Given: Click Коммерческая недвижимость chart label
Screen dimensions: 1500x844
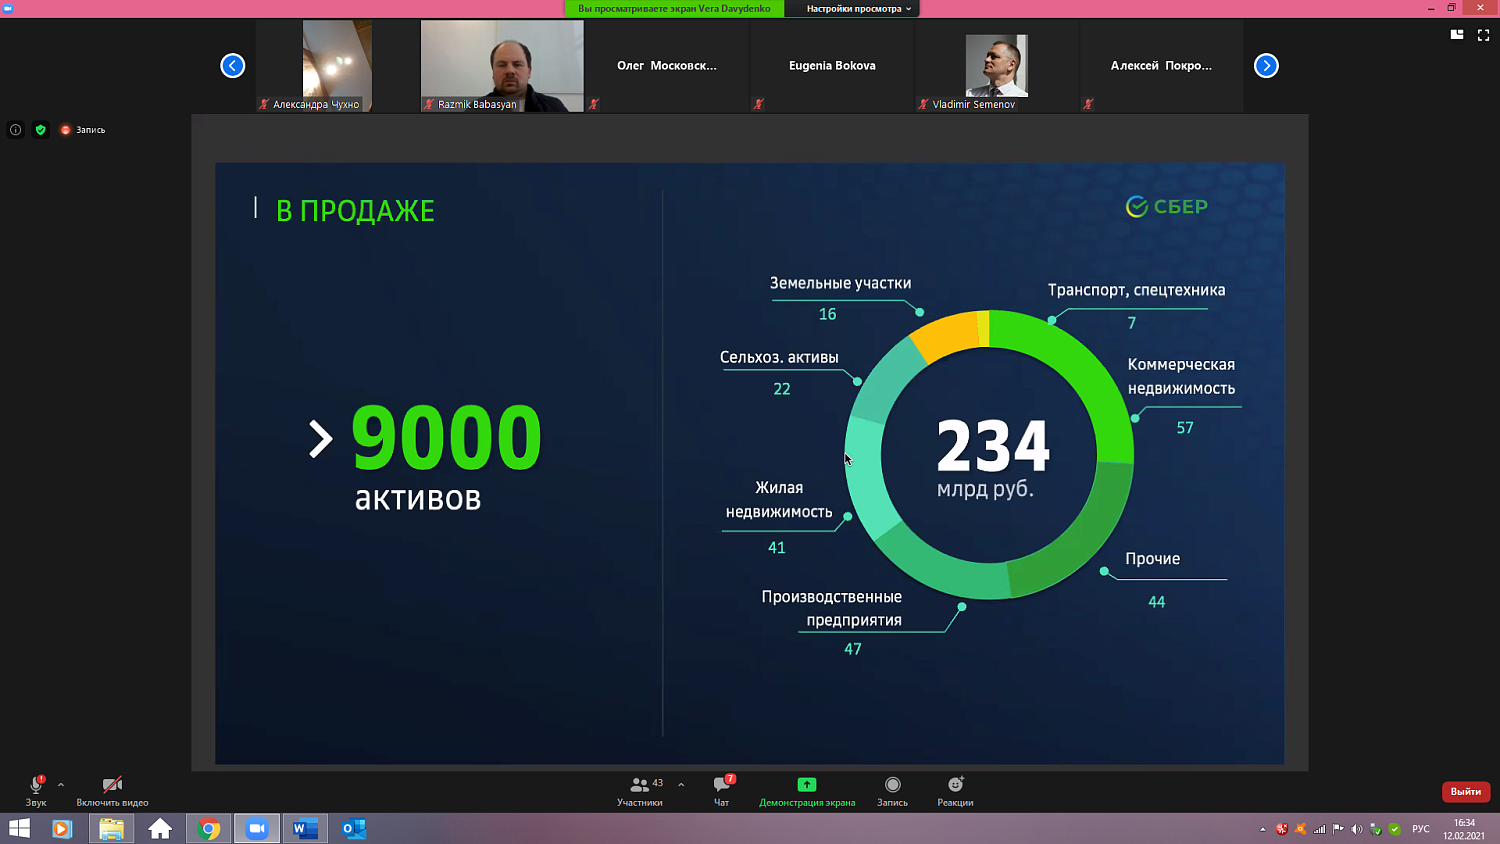Looking at the screenshot, I should [1181, 376].
